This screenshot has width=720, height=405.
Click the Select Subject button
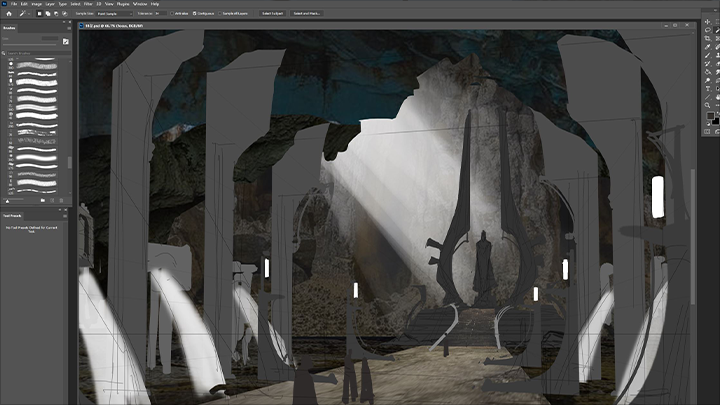tap(272, 14)
